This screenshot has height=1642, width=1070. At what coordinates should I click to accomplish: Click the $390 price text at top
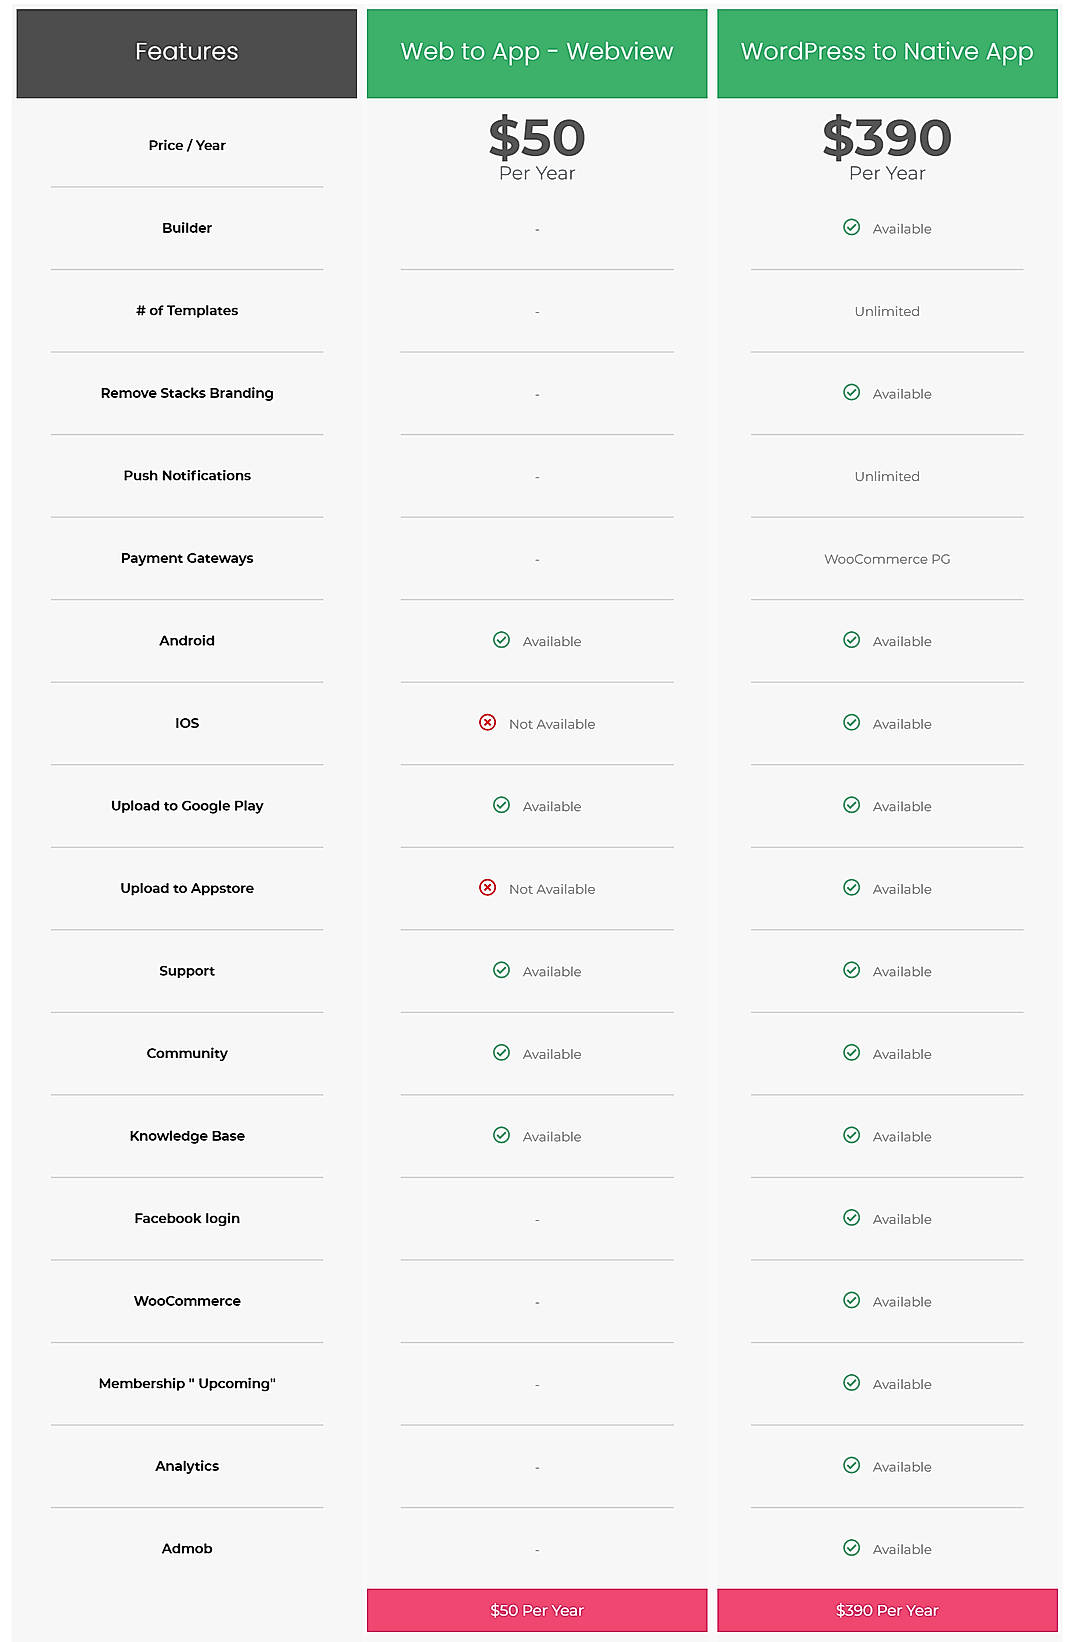tap(886, 136)
